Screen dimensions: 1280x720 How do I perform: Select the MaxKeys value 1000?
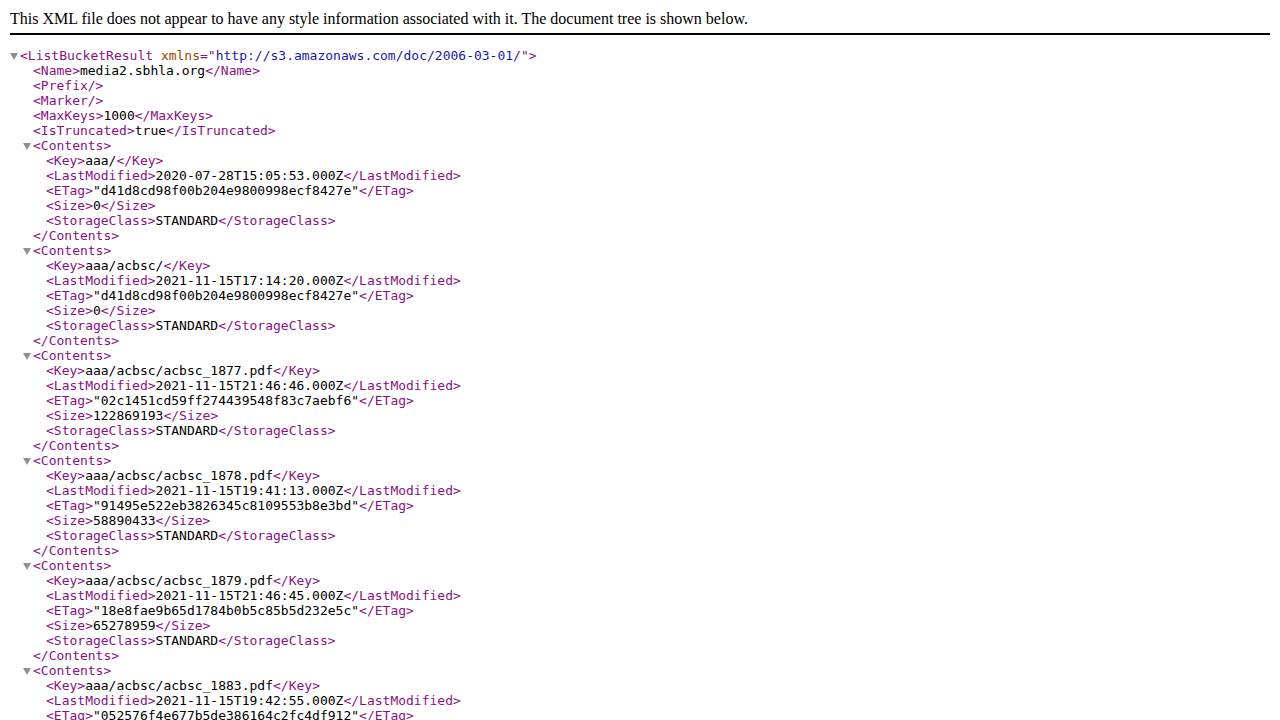point(120,115)
